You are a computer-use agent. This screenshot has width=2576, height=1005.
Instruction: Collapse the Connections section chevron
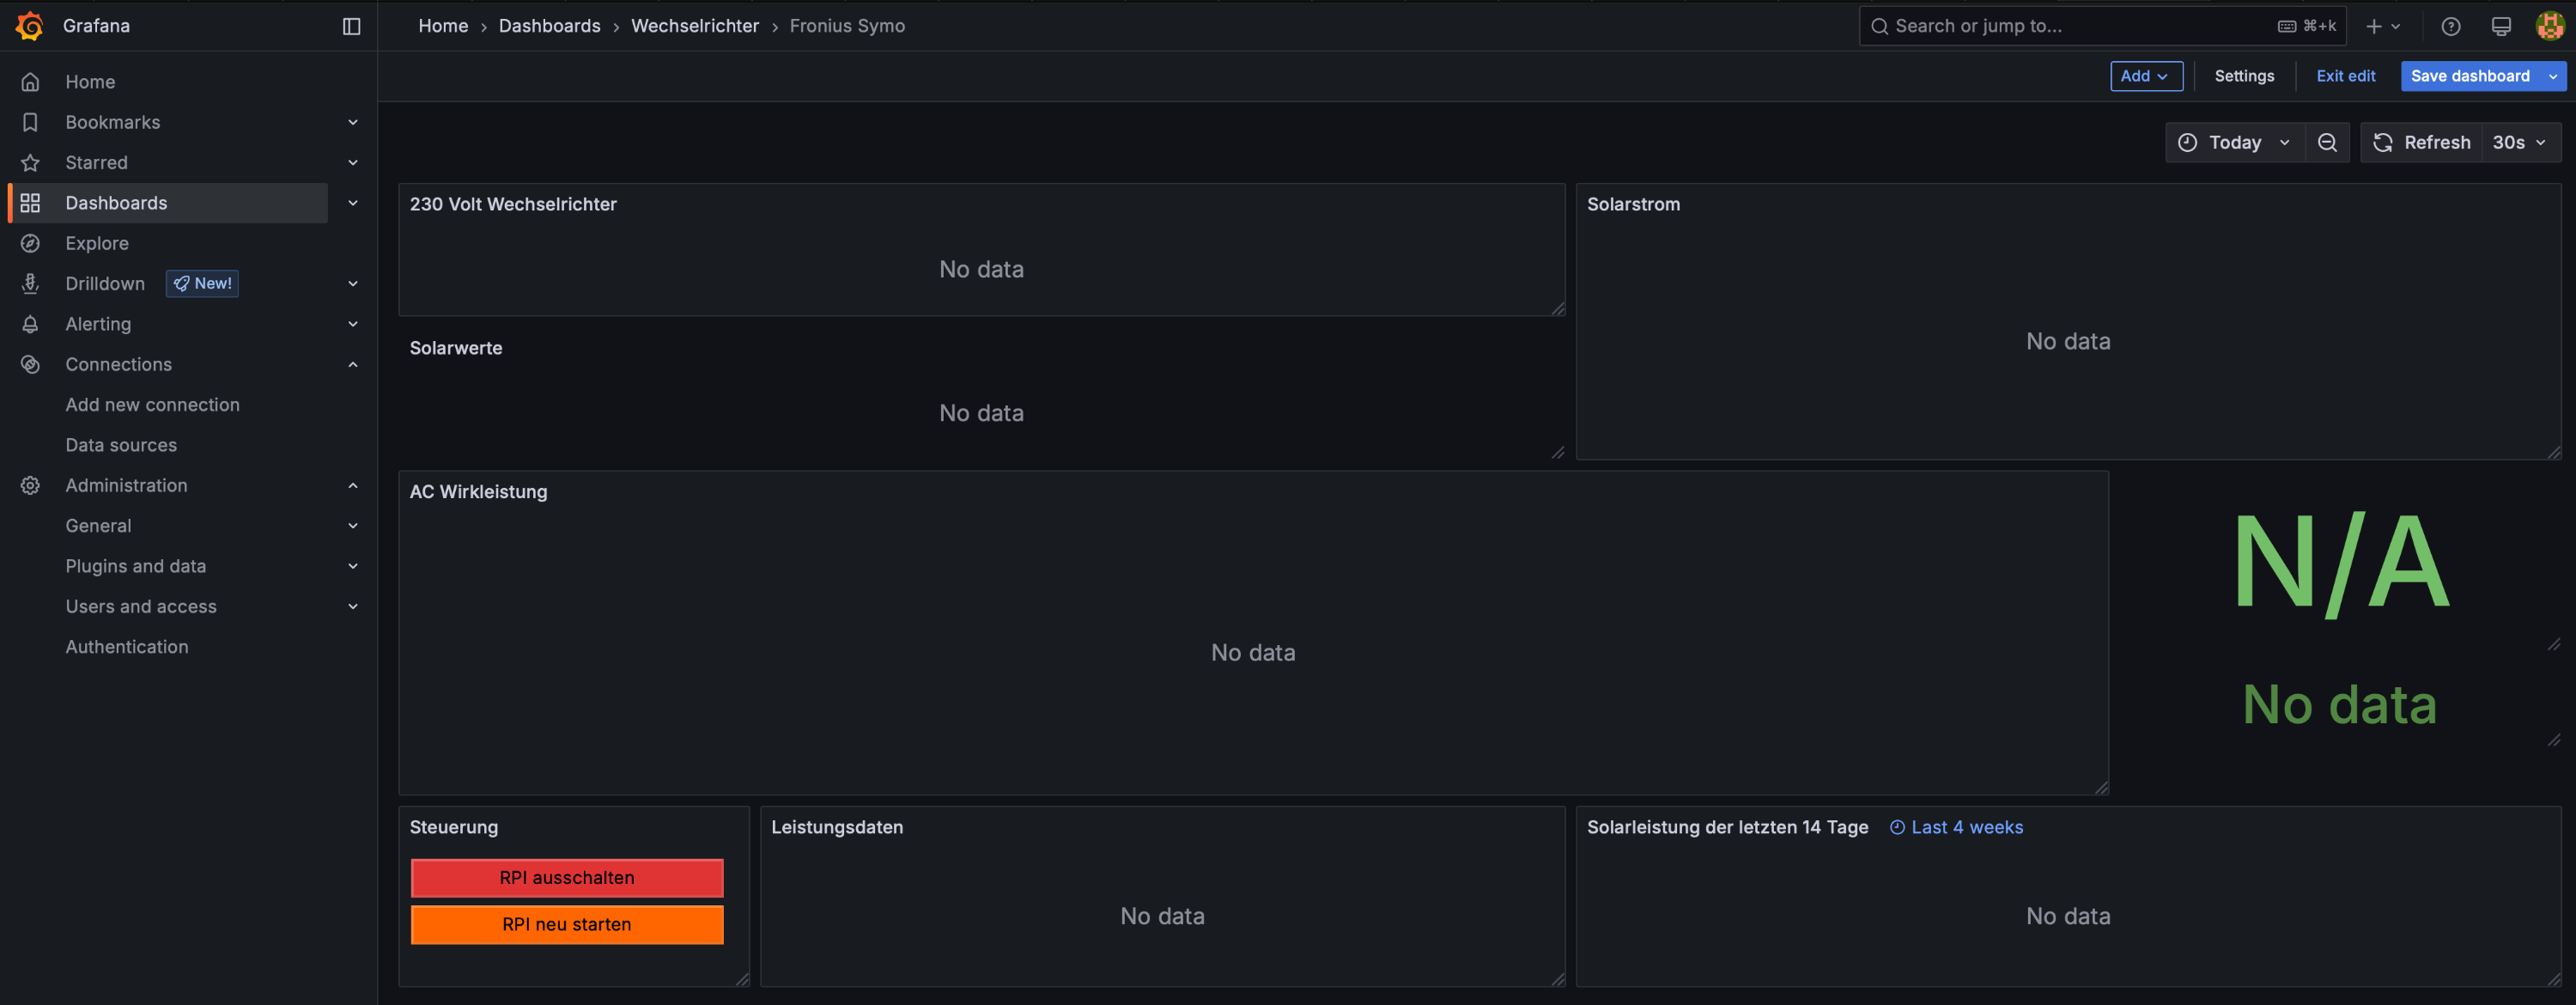pyautogui.click(x=353, y=364)
